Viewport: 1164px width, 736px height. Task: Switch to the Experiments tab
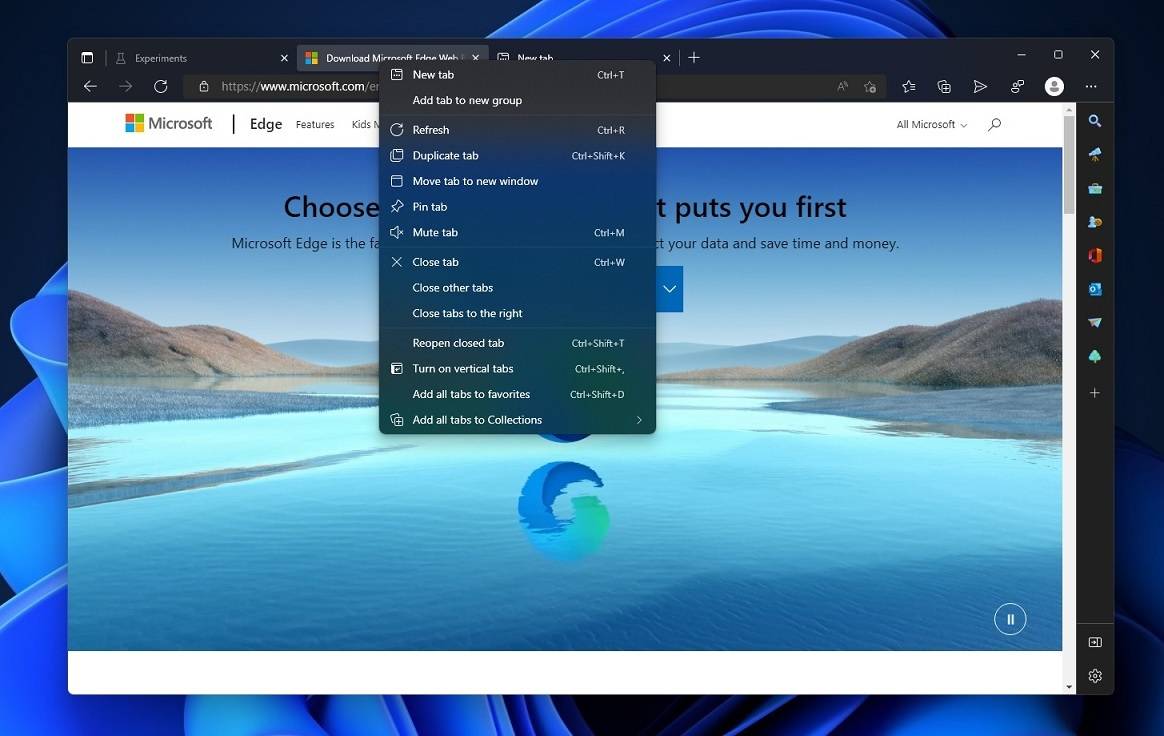tap(162, 58)
